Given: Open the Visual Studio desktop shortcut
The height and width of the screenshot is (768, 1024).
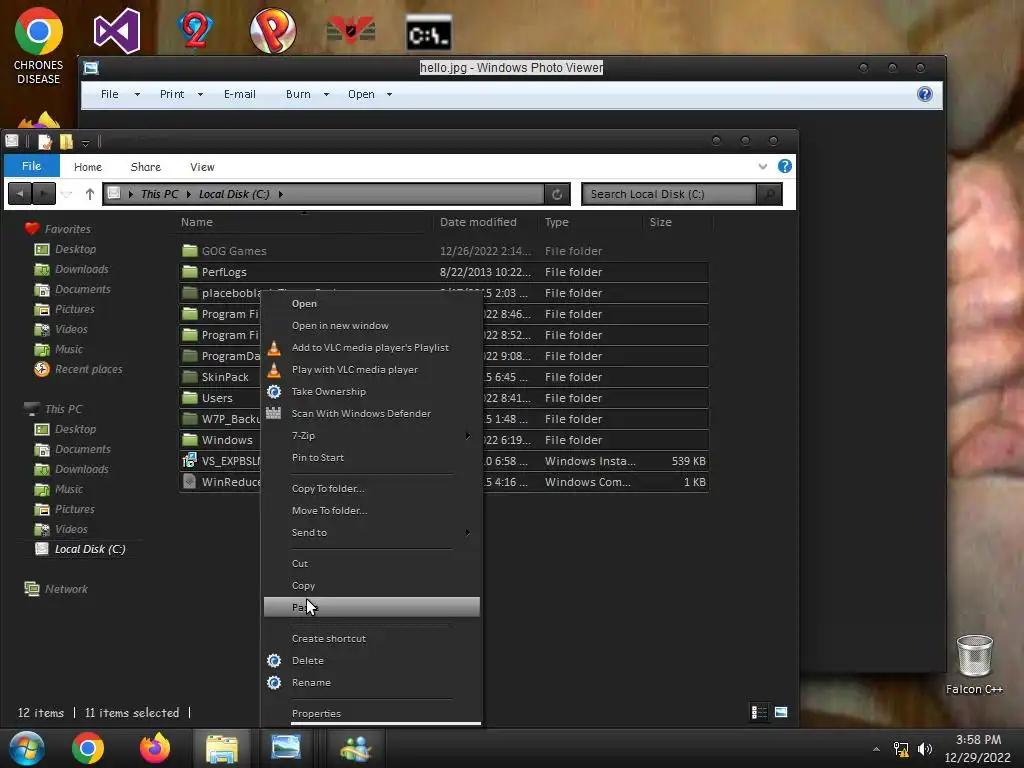Looking at the screenshot, I should (116, 31).
